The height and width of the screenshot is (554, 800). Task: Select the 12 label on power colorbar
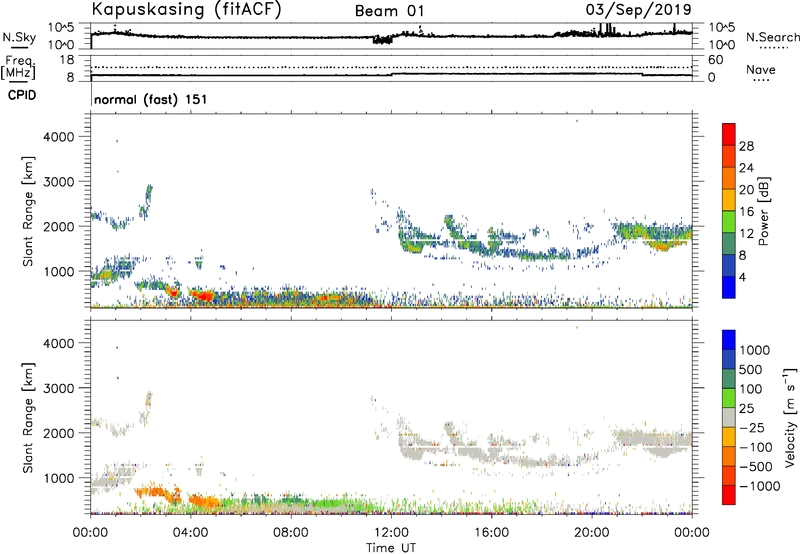pos(746,234)
